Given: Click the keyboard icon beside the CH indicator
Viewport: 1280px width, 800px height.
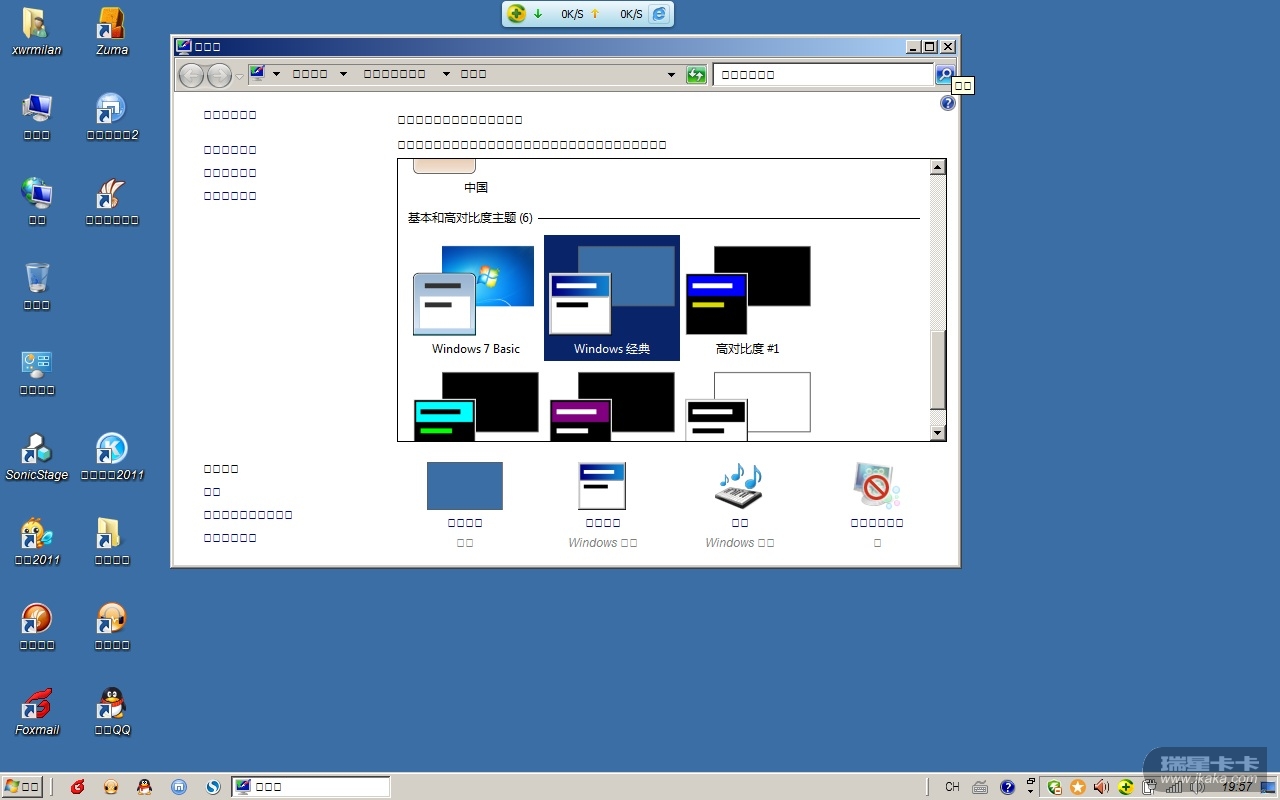Looking at the screenshot, I should [980, 787].
